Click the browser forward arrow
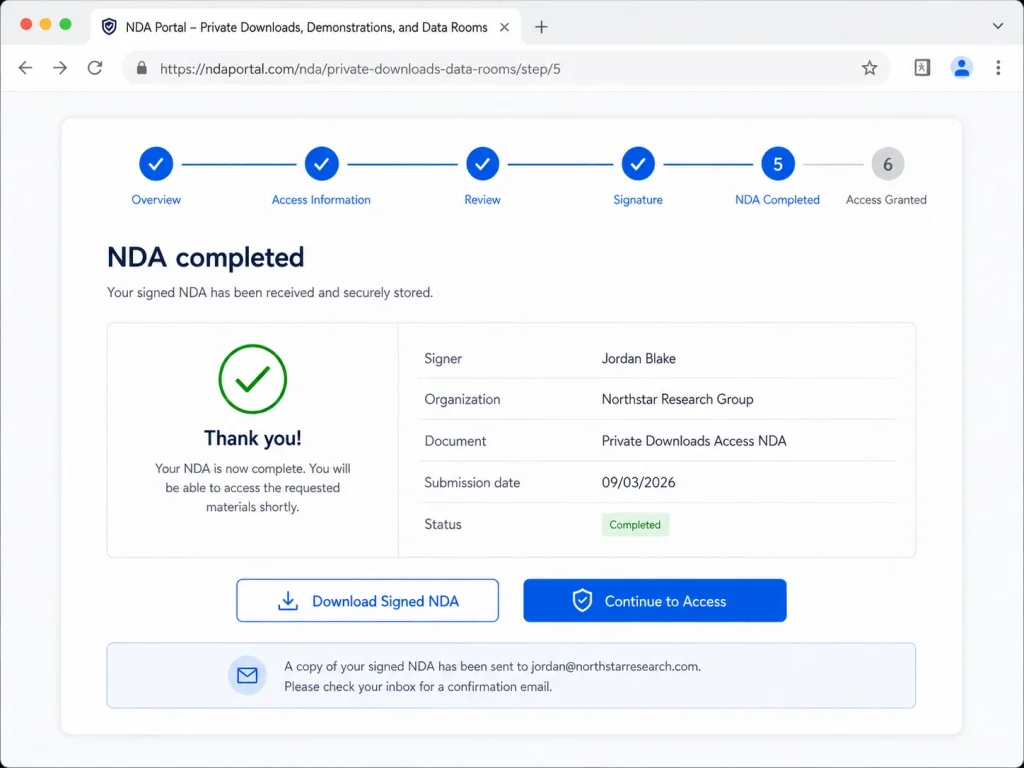 tap(60, 68)
